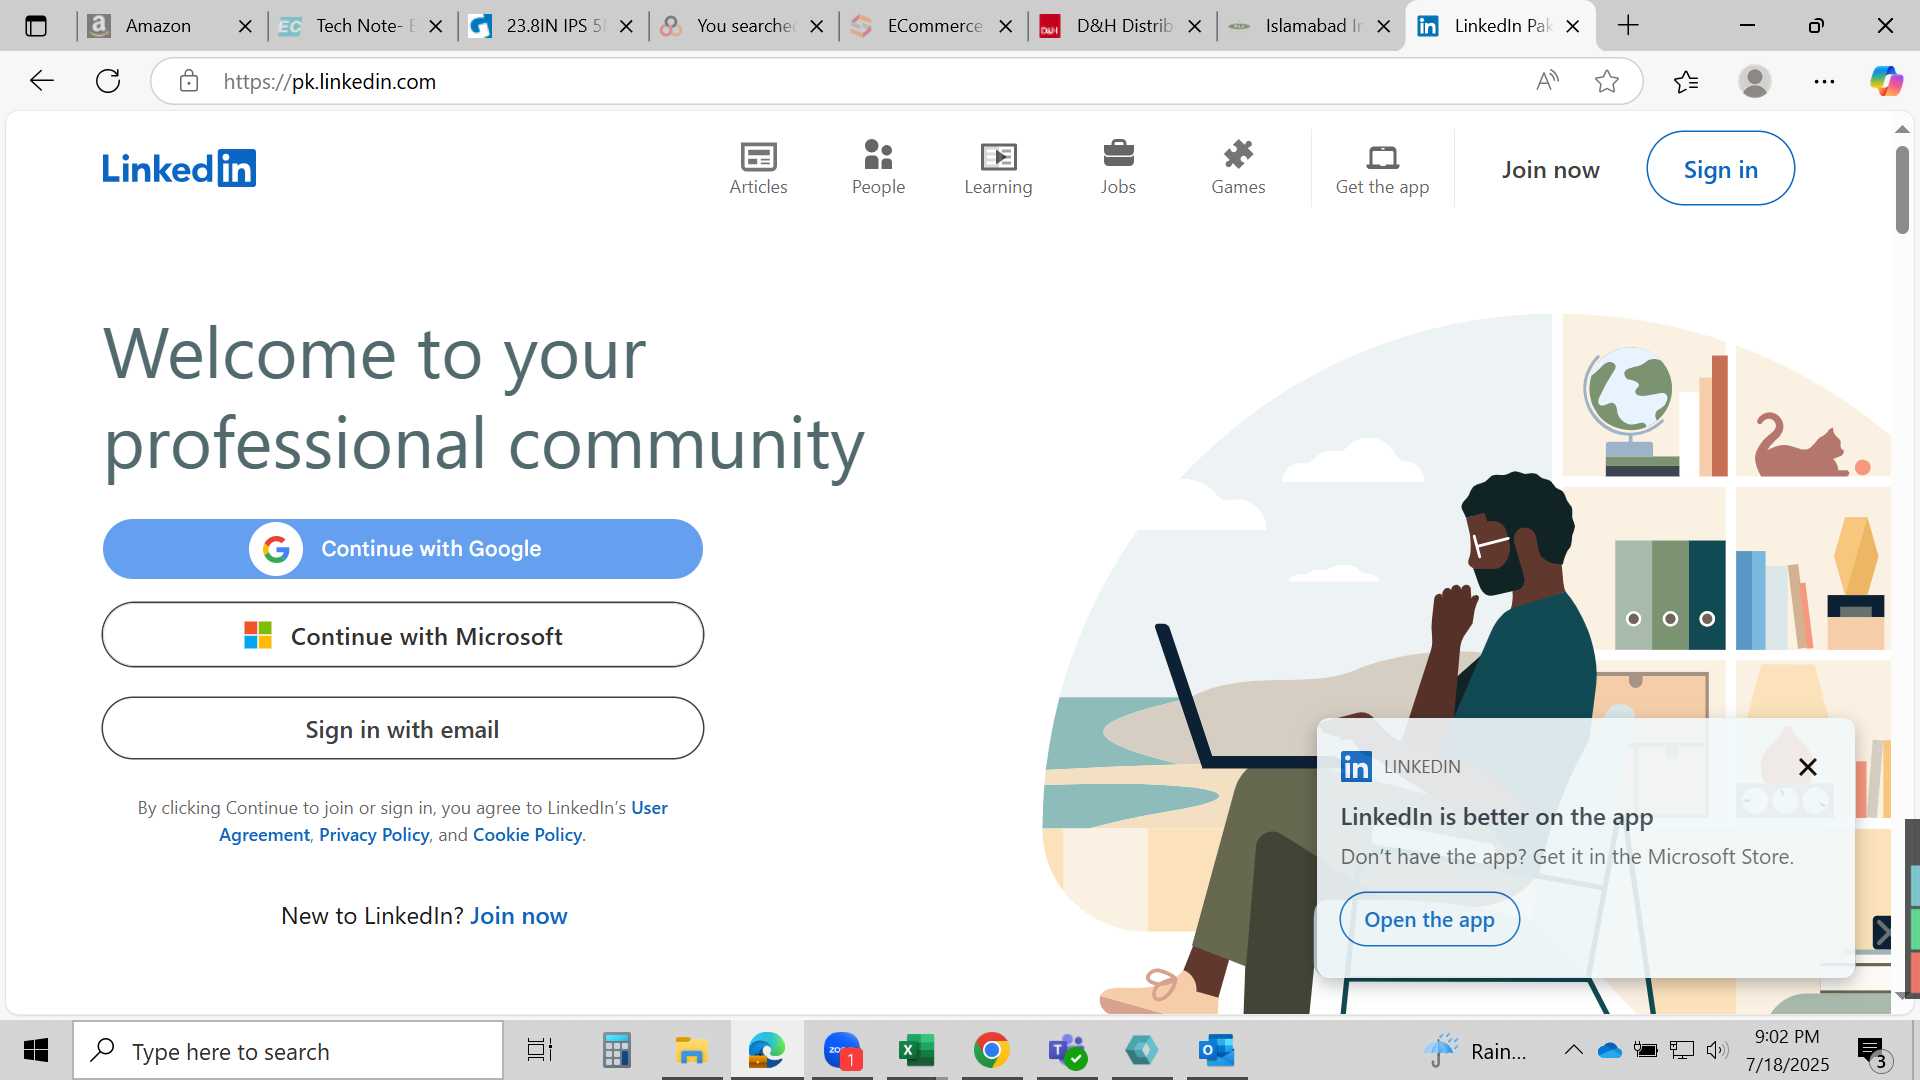
Task: Click Join now in header
Action: (1550, 170)
